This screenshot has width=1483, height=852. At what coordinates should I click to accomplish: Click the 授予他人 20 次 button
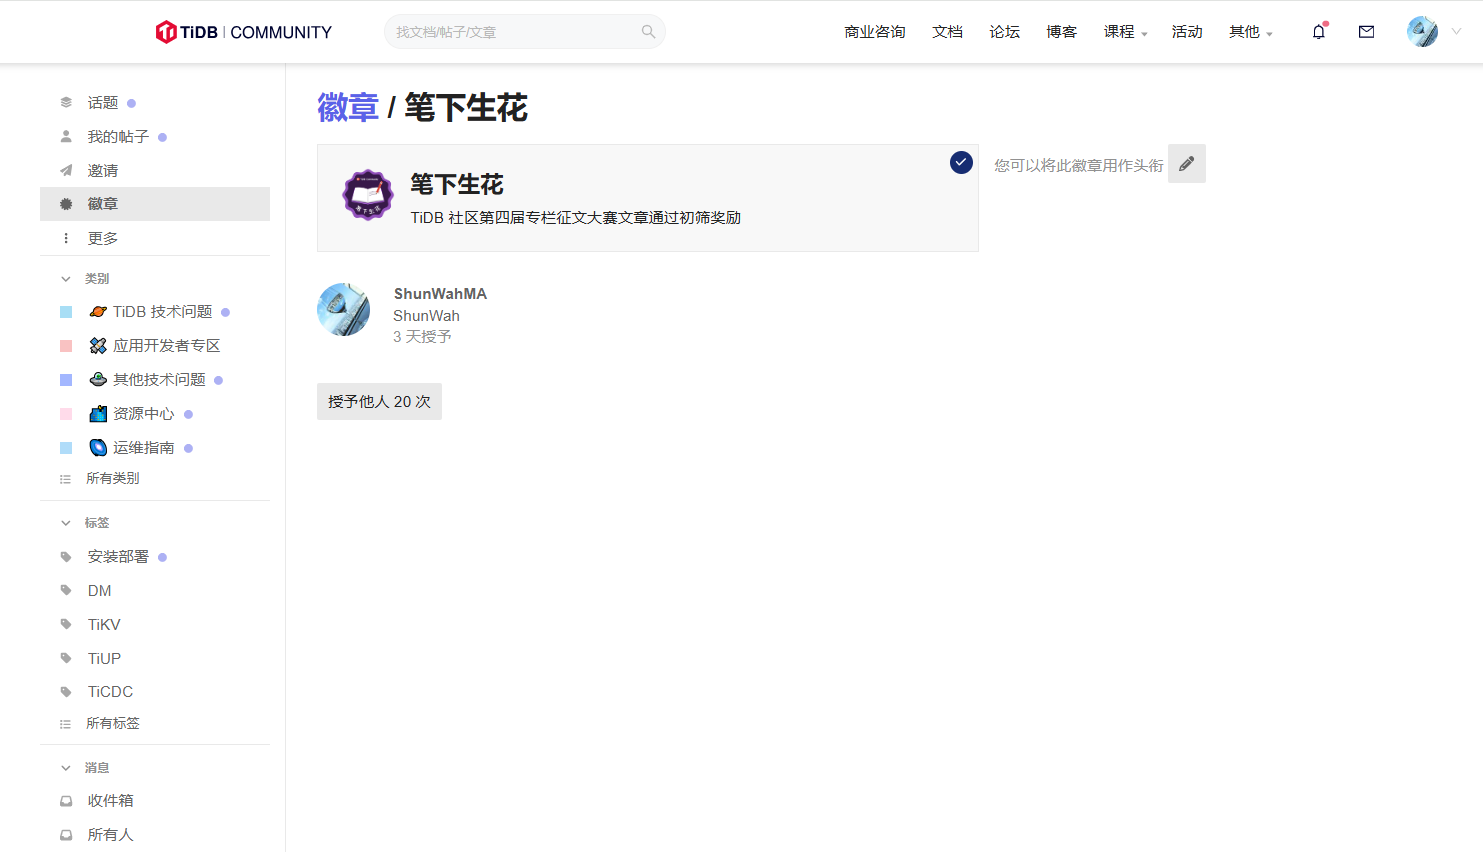tap(379, 401)
